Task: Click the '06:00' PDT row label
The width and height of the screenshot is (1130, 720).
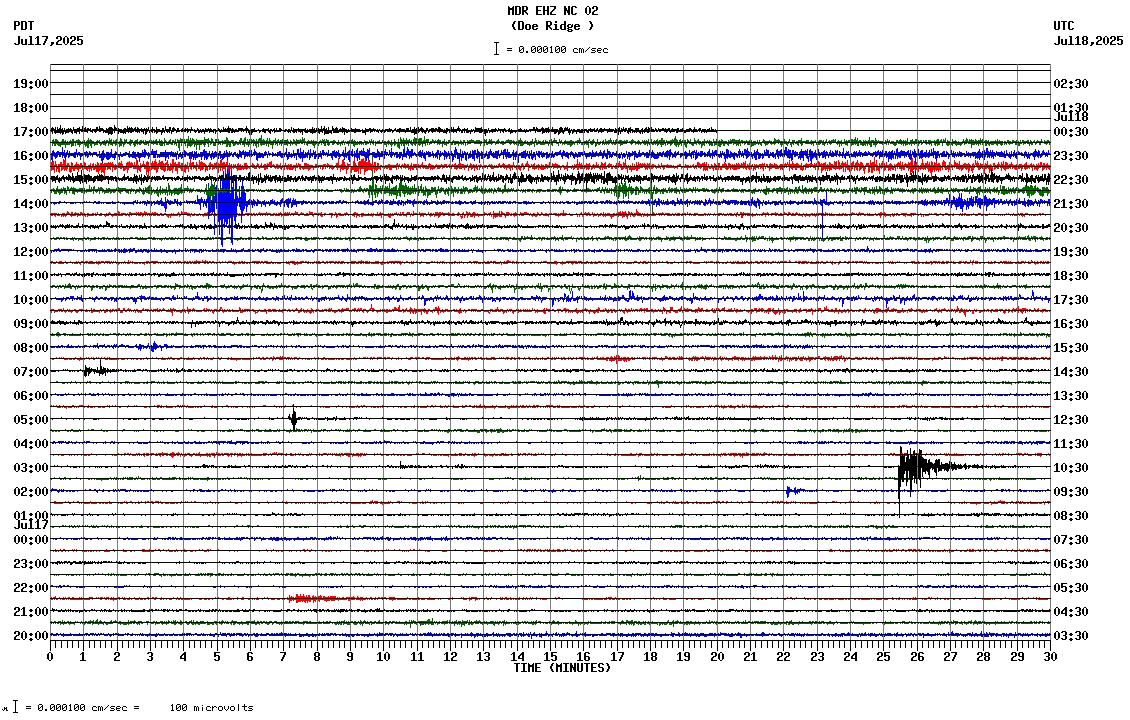Action: coord(31,396)
